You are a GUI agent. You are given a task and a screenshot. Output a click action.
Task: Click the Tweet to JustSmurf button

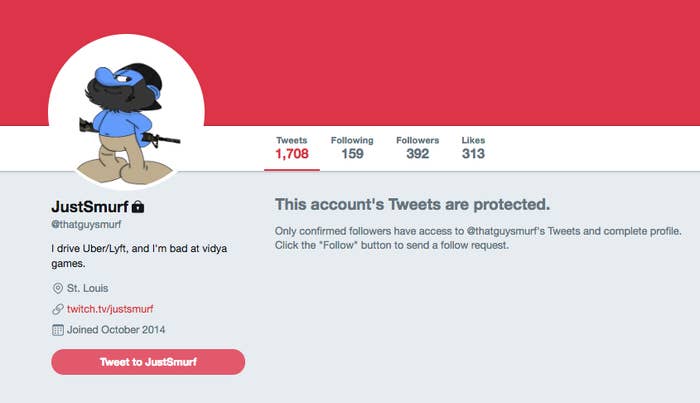click(x=148, y=362)
